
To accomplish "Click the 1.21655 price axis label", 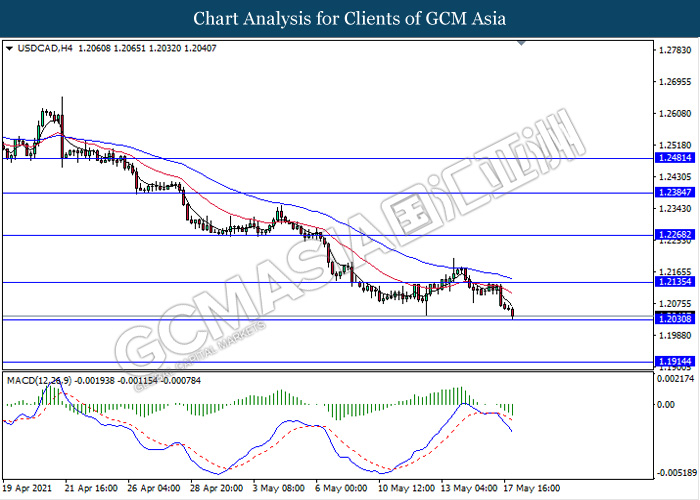I will (675, 272).
